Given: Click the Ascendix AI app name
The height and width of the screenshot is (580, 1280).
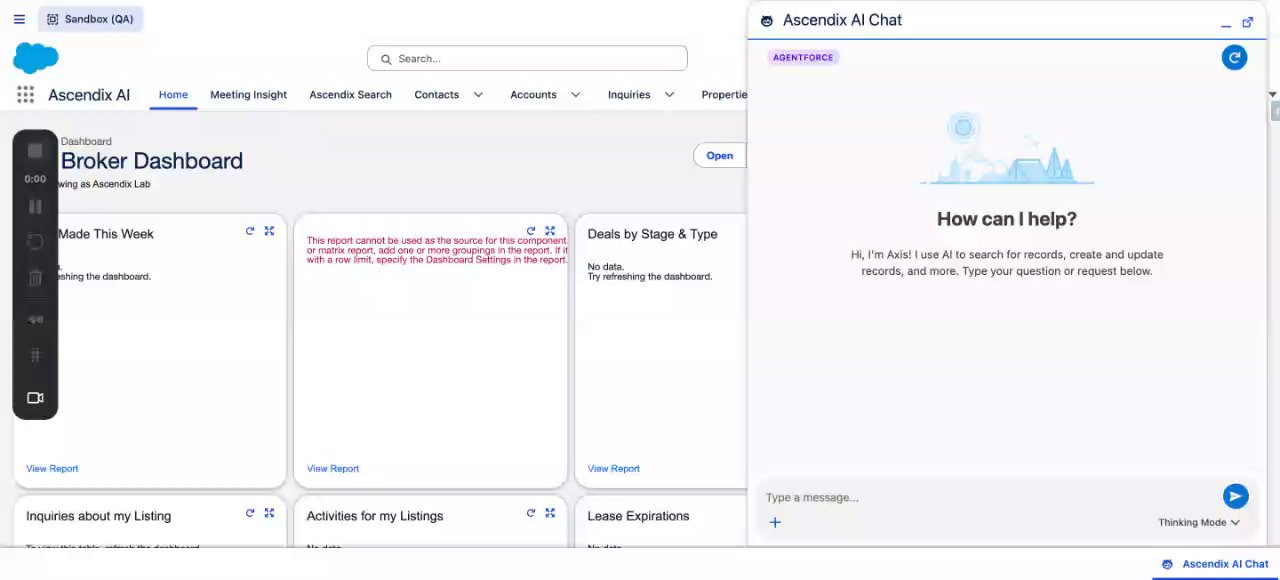Looking at the screenshot, I should click(x=89, y=95).
